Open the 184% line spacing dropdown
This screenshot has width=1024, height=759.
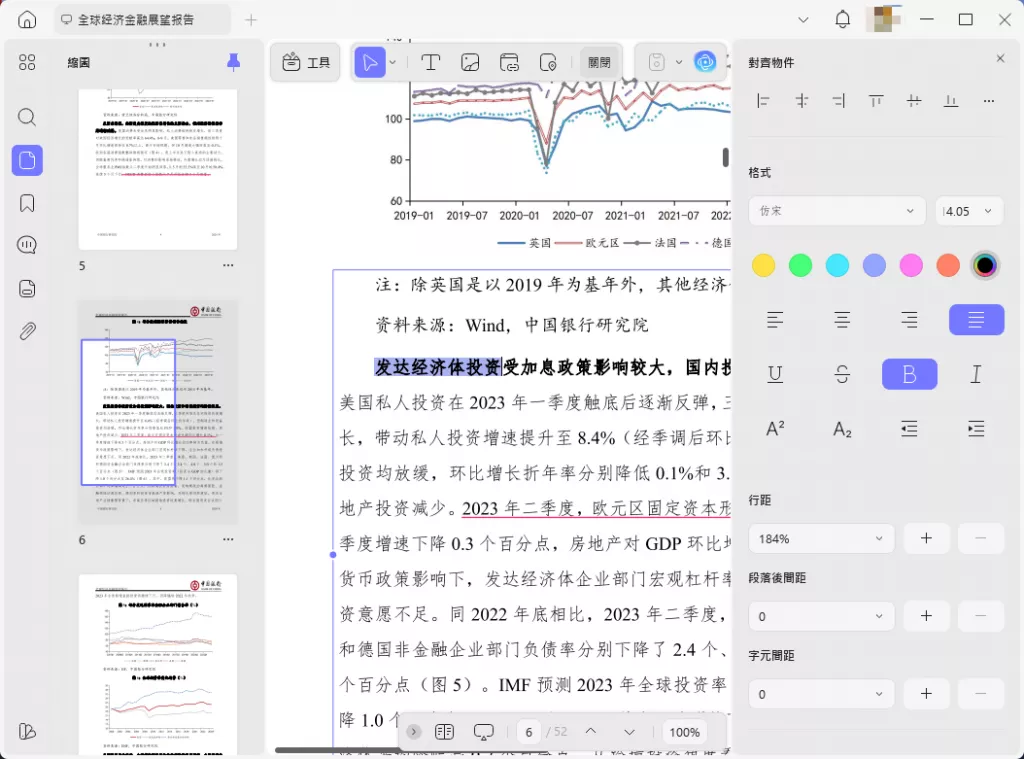coord(820,538)
